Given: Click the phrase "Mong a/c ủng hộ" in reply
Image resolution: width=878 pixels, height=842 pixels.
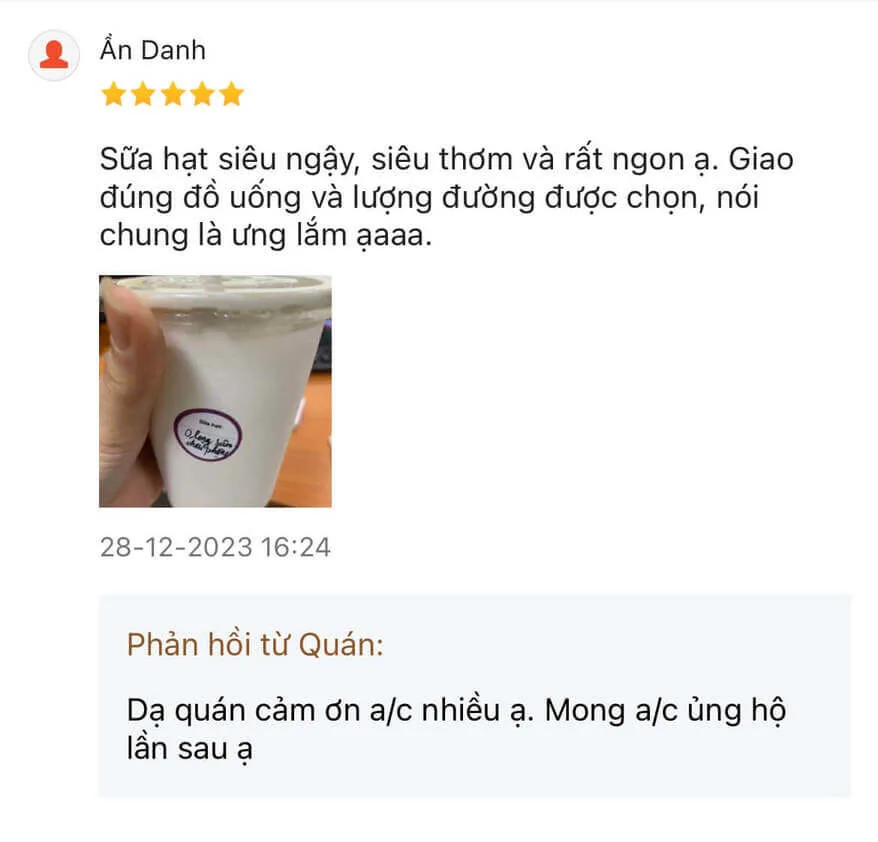Looking at the screenshot, I should click(x=666, y=711).
